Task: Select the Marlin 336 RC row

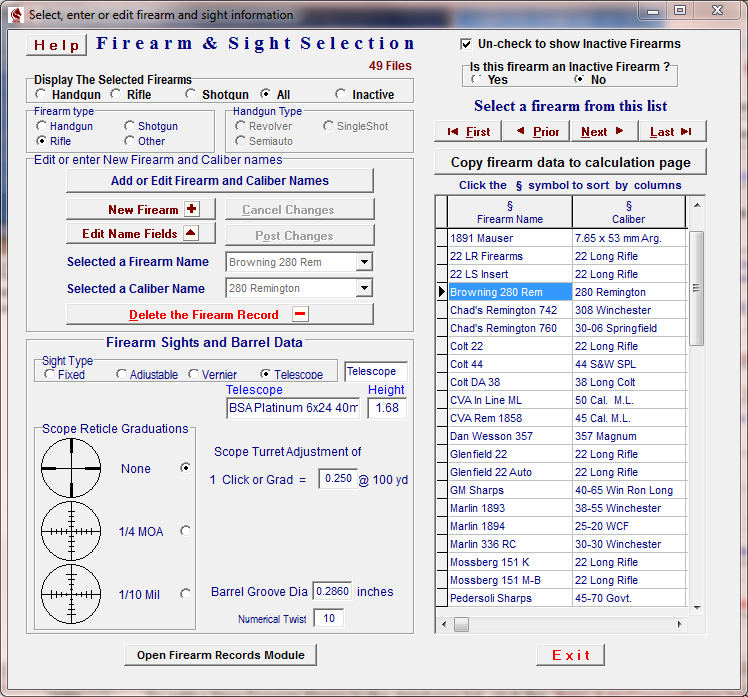Action: click(x=568, y=544)
